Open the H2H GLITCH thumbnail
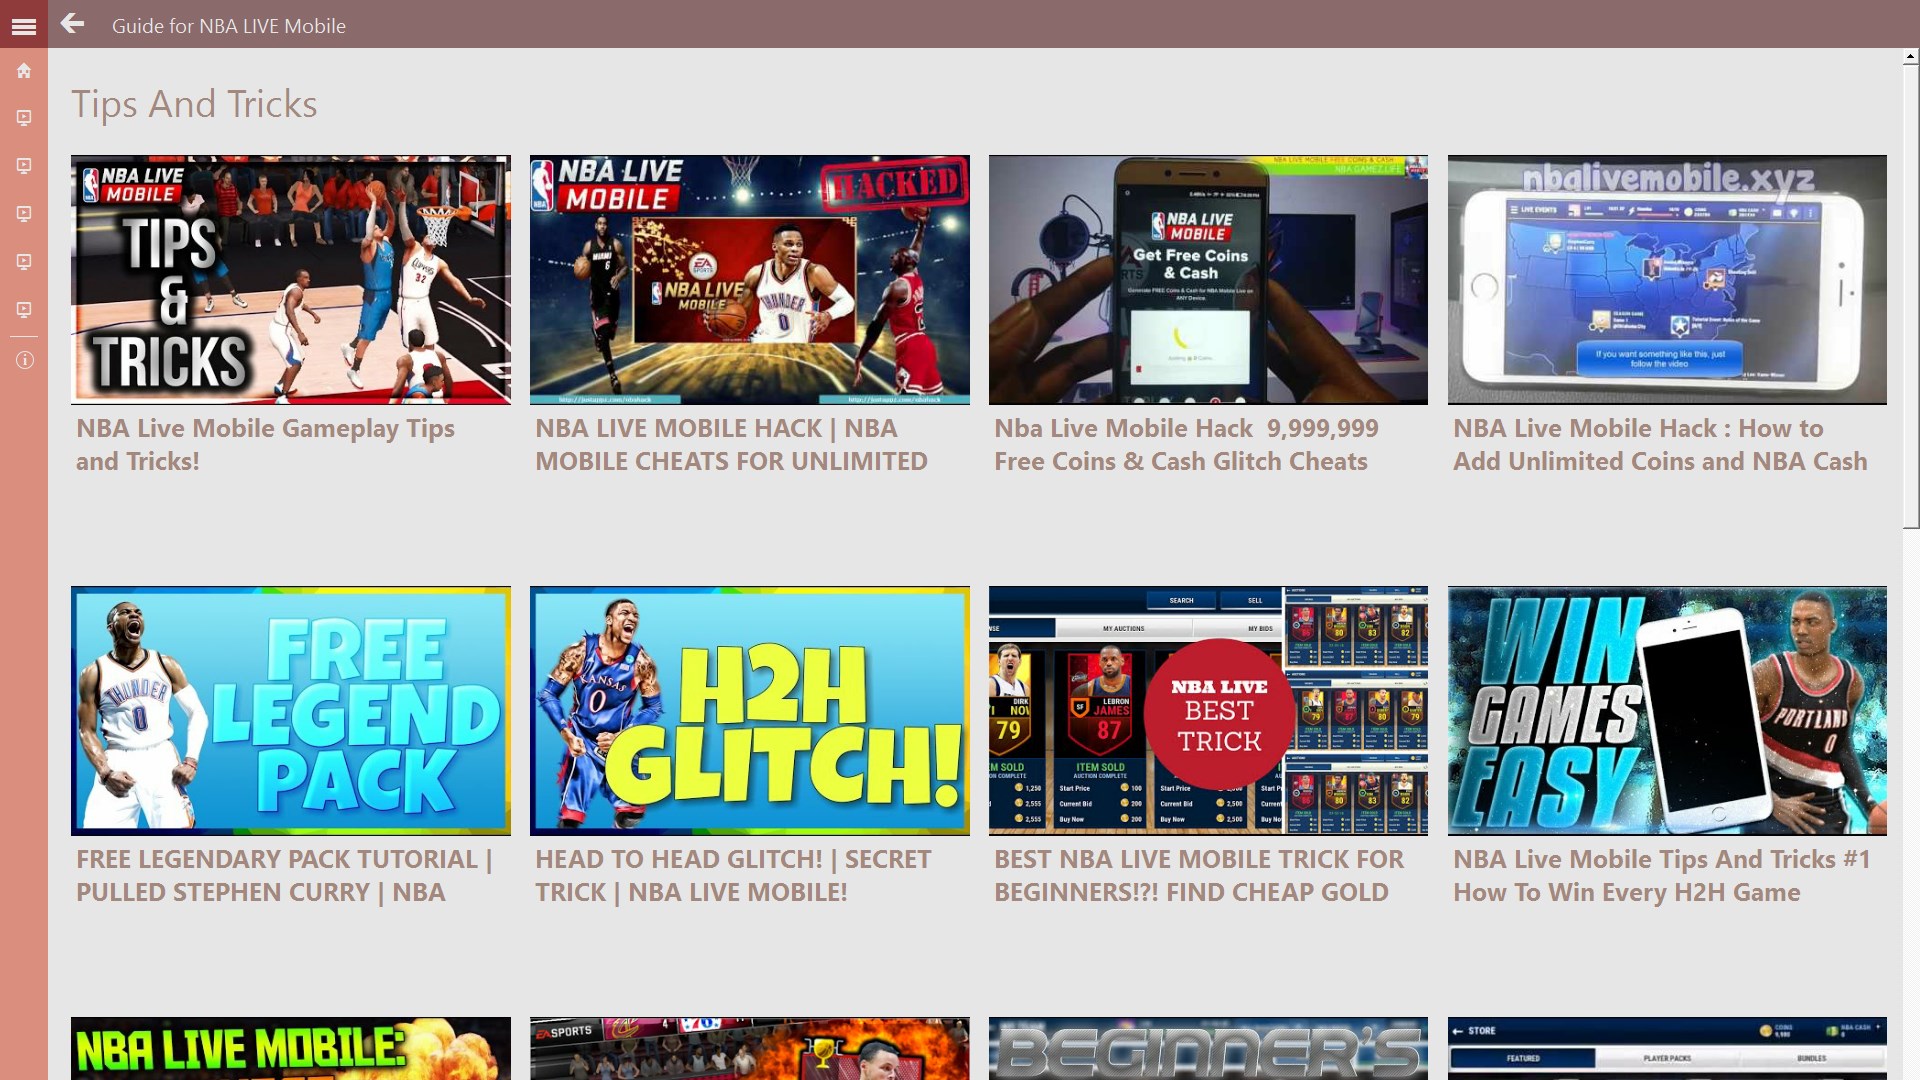The width and height of the screenshot is (1920, 1080). [750, 711]
